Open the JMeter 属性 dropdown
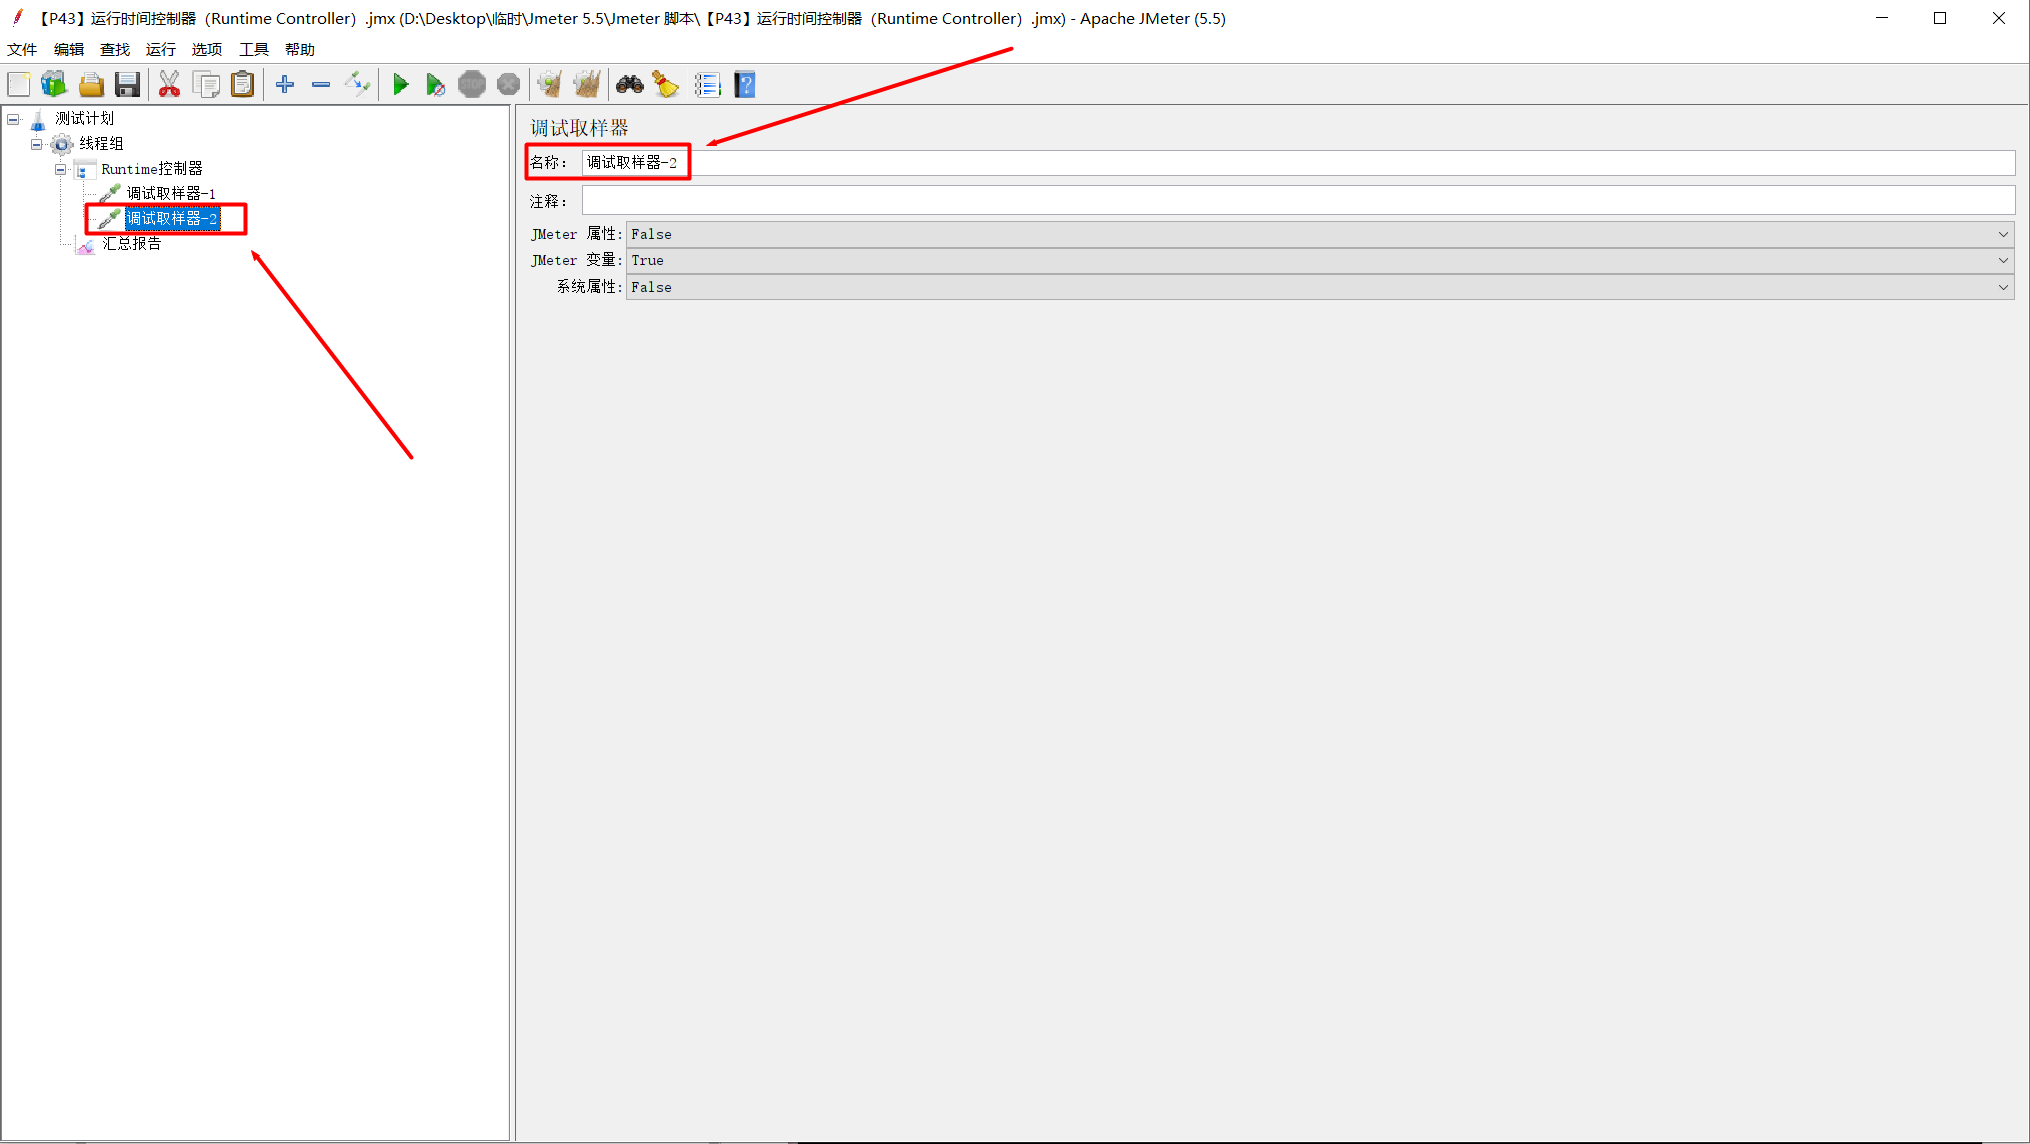 point(1319,234)
